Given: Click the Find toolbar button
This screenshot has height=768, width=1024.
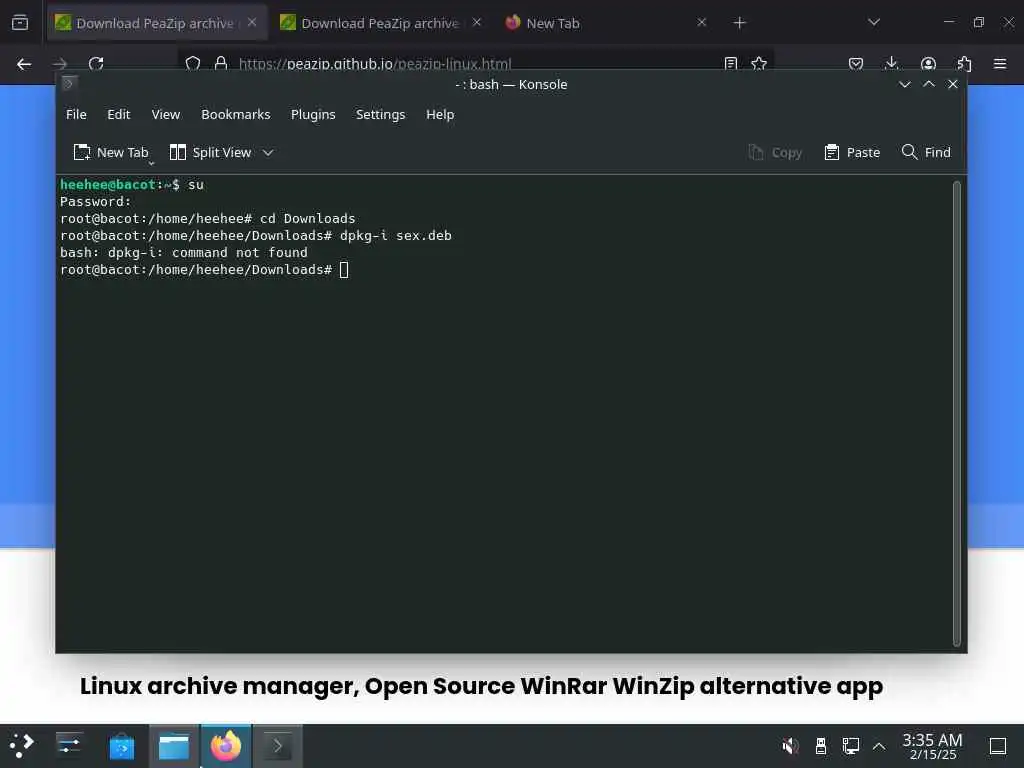Looking at the screenshot, I should pyautogui.click(x=926, y=152).
